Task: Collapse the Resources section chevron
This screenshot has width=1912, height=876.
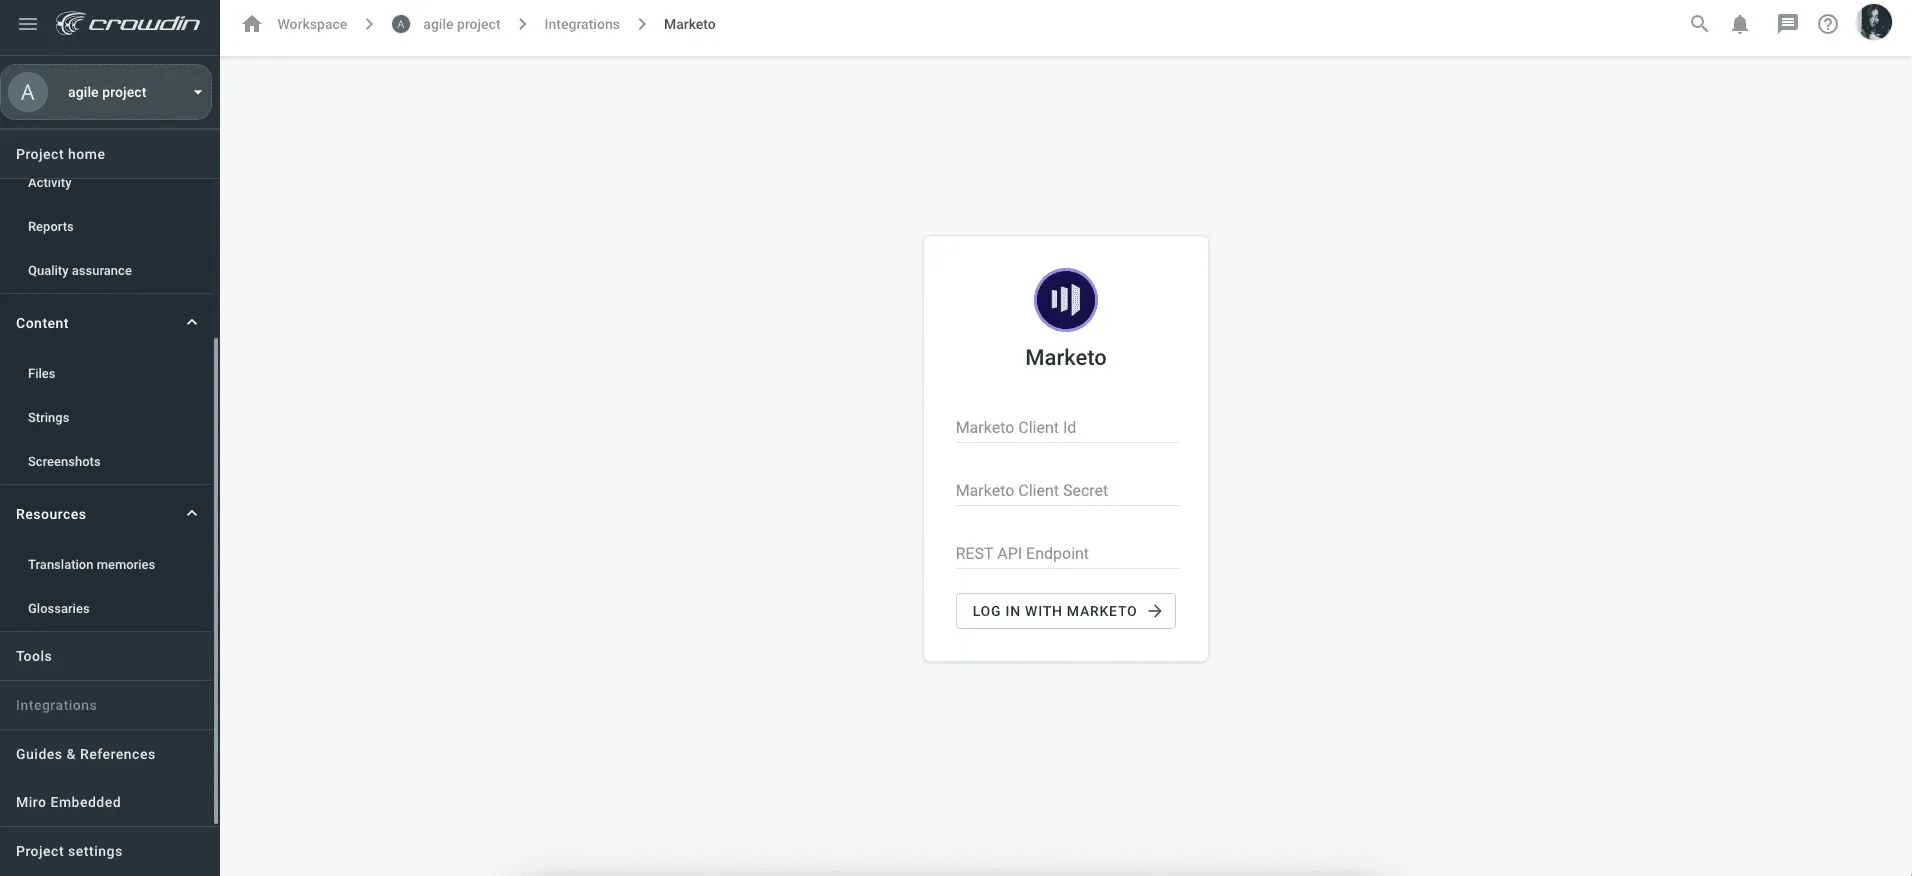Action: tap(192, 513)
